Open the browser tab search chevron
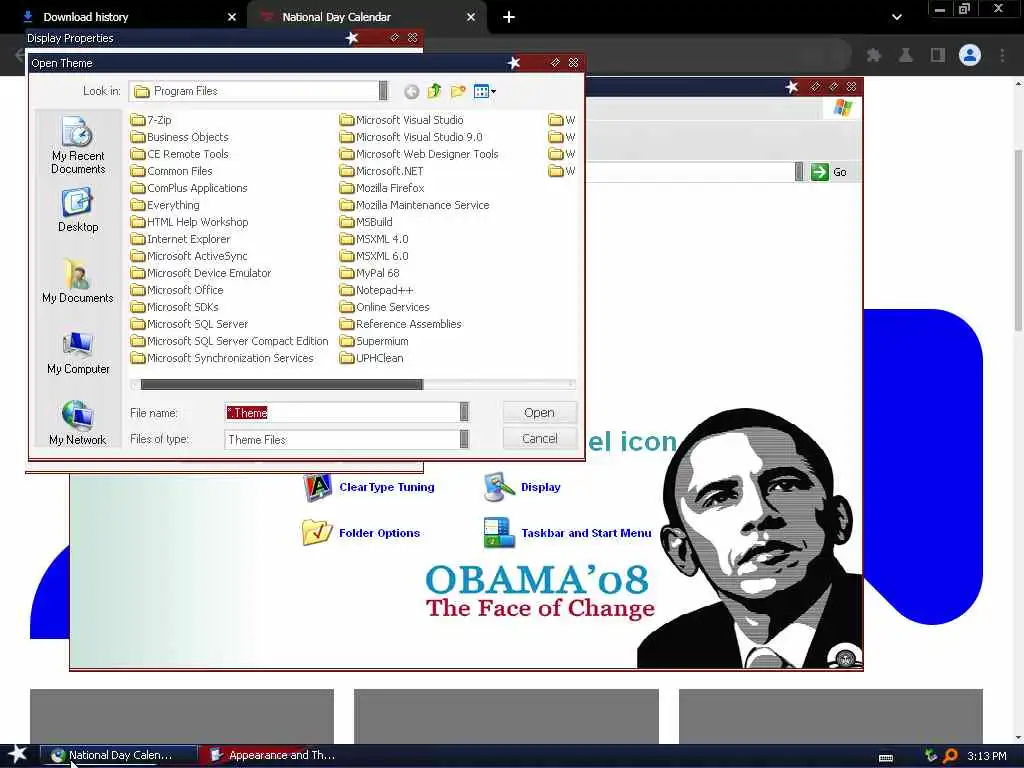The image size is (1024, 768). click(897, 17)
